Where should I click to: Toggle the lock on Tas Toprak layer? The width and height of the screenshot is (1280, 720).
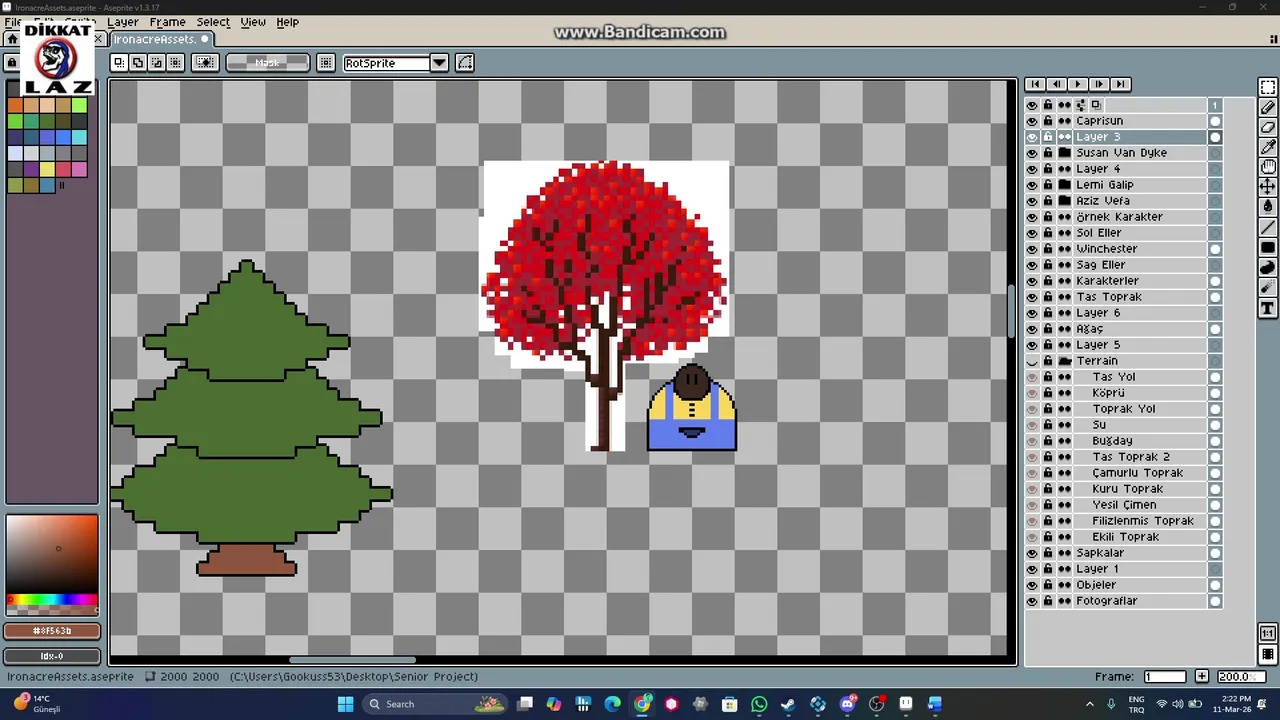point(1048,297)
